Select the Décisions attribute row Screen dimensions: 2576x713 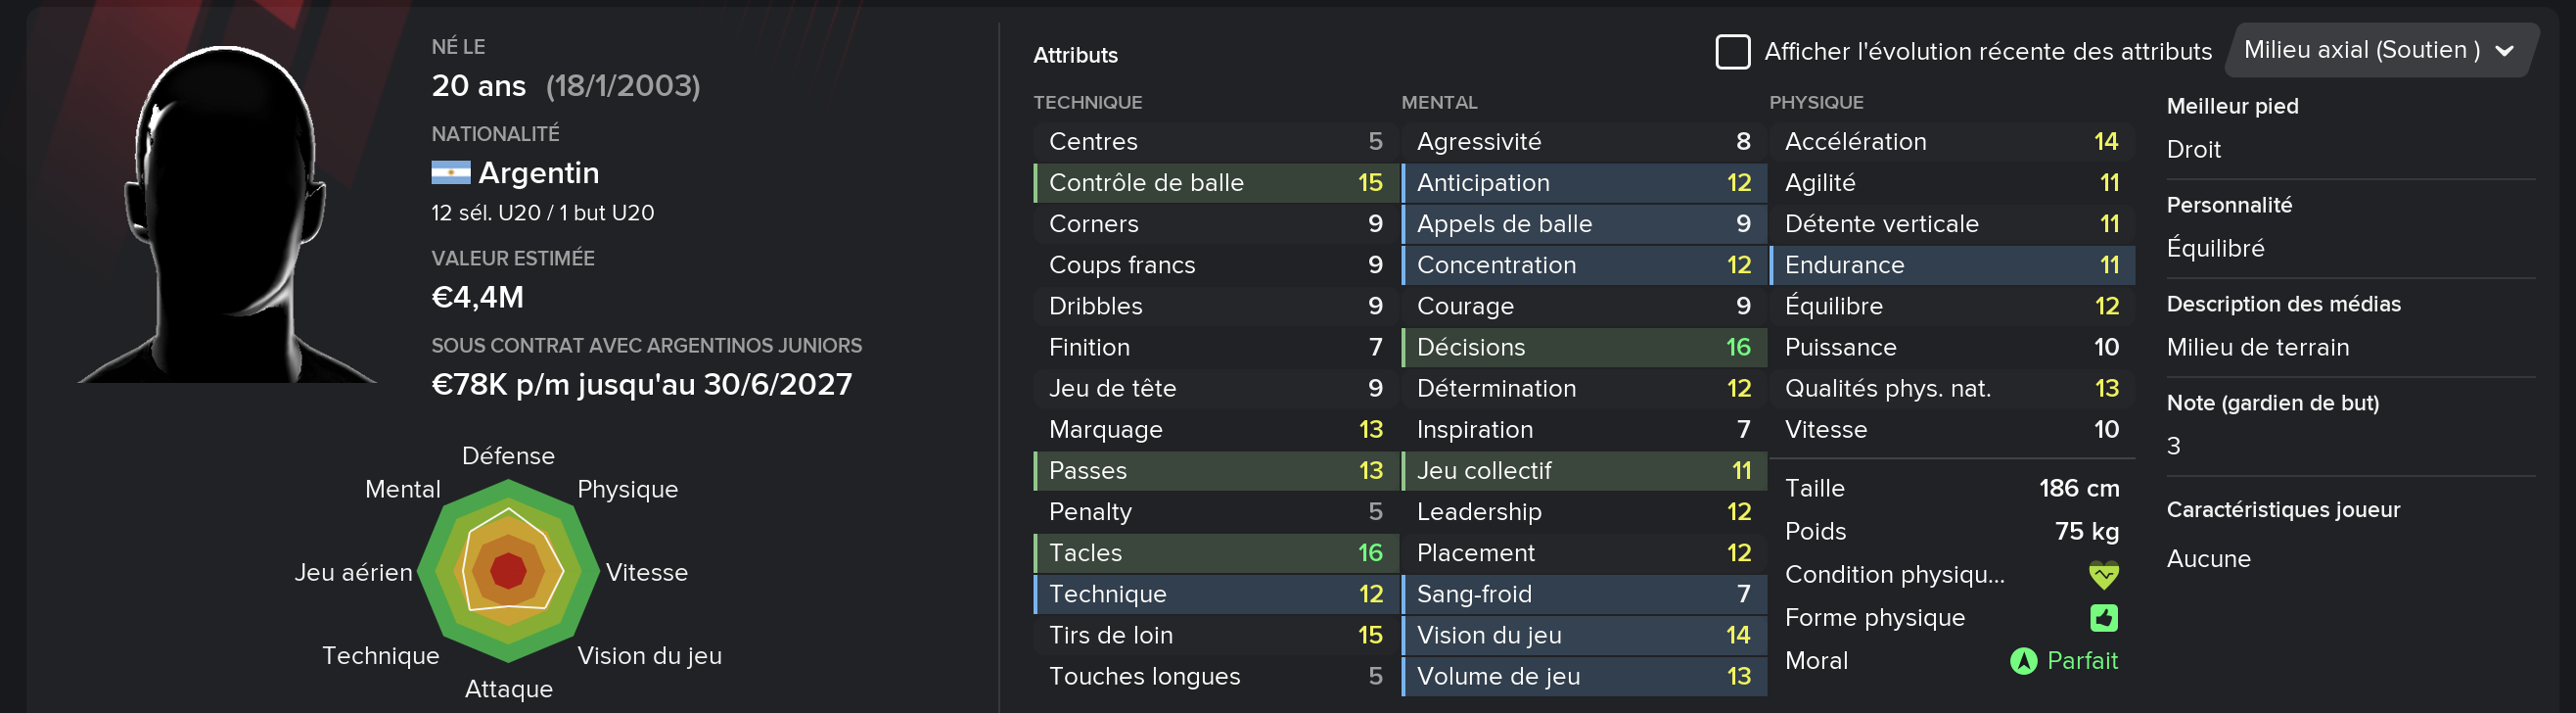point(1584,347)
